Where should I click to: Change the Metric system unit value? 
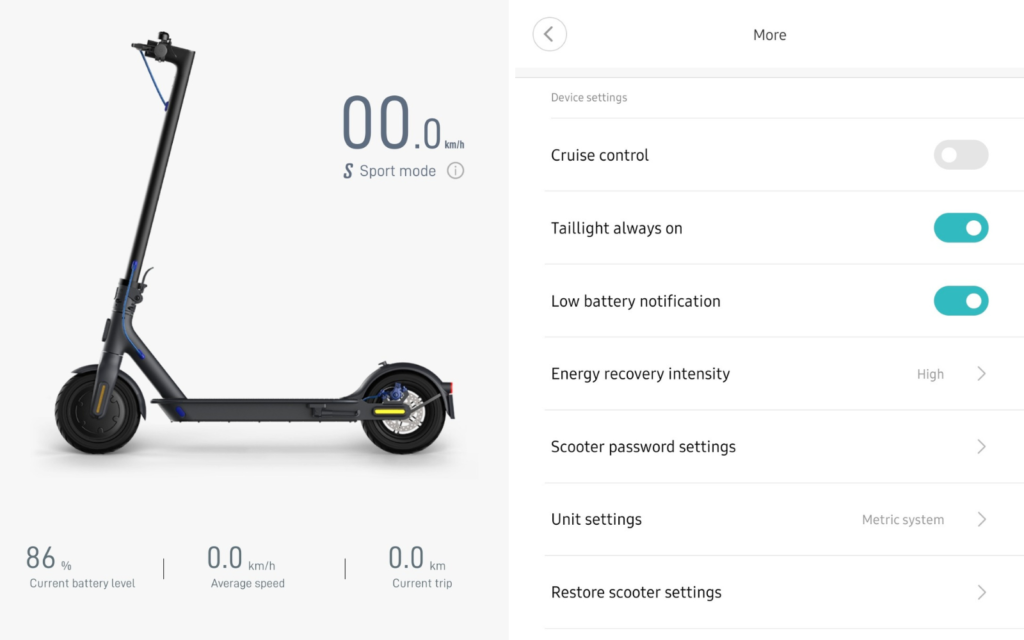(903, 520)
